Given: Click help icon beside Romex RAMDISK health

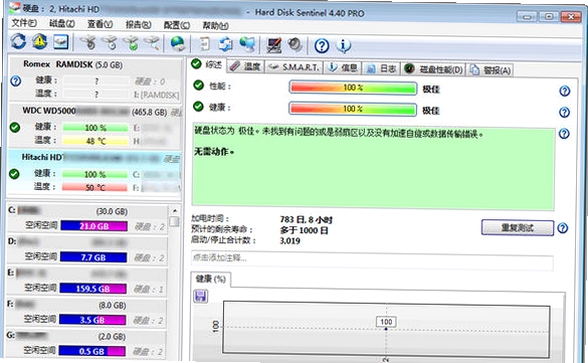Looking at the screenshot, I should (16, 81).
